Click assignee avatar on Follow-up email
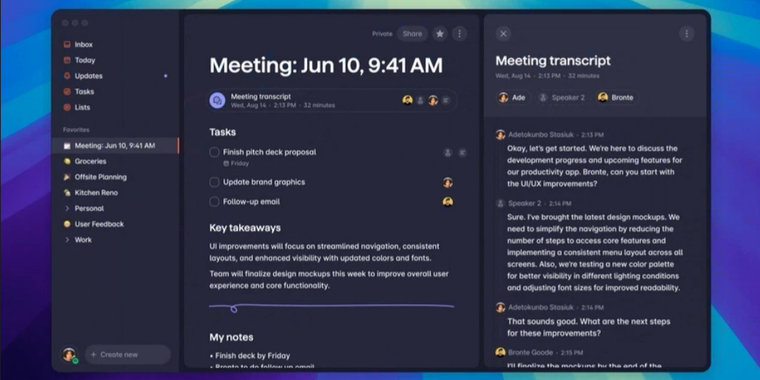Screen dimensions: 760x380 [448, 202]
